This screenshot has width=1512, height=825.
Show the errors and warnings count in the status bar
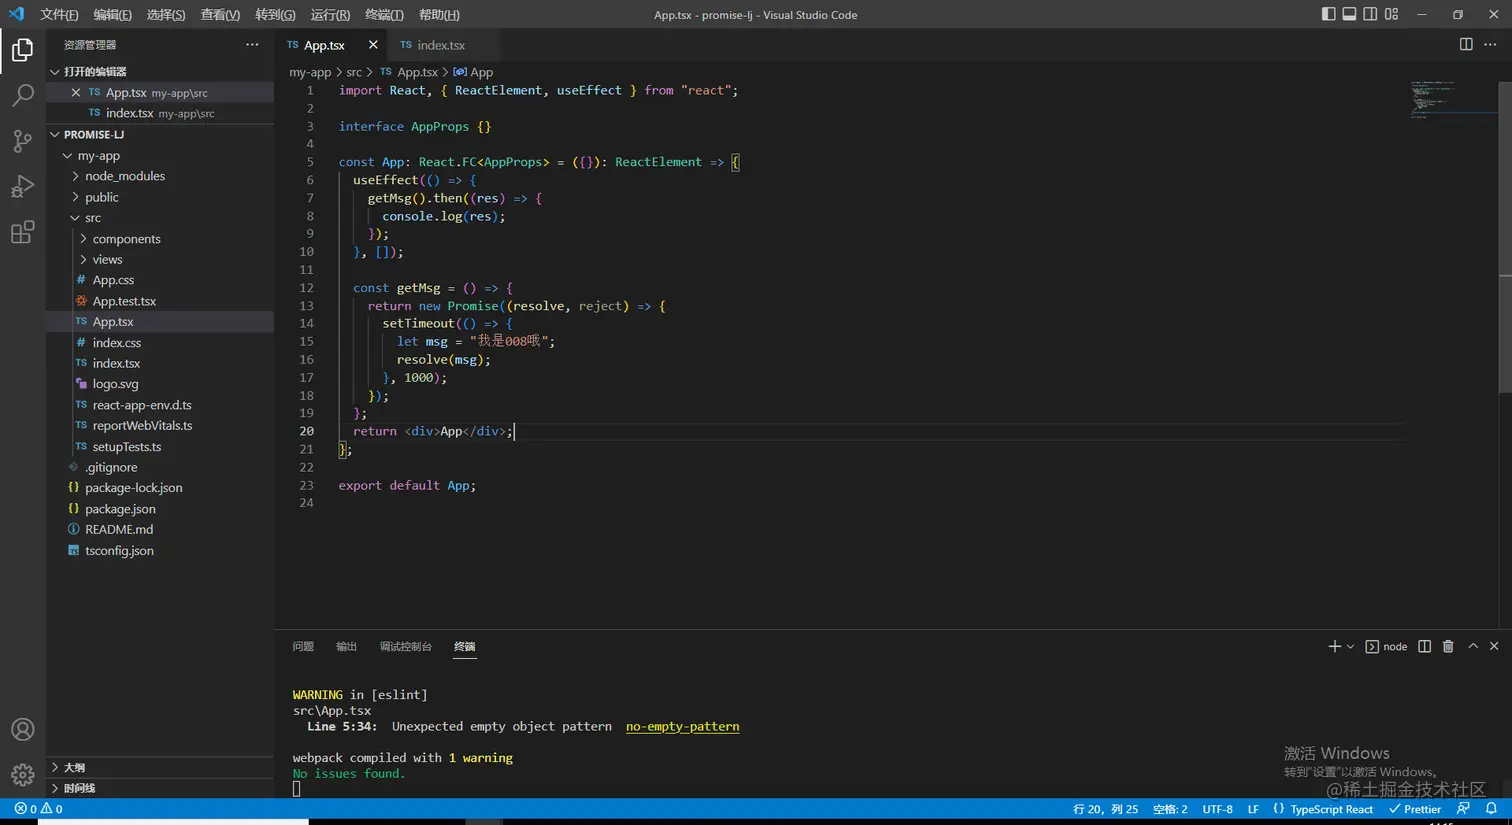[38, 809]
